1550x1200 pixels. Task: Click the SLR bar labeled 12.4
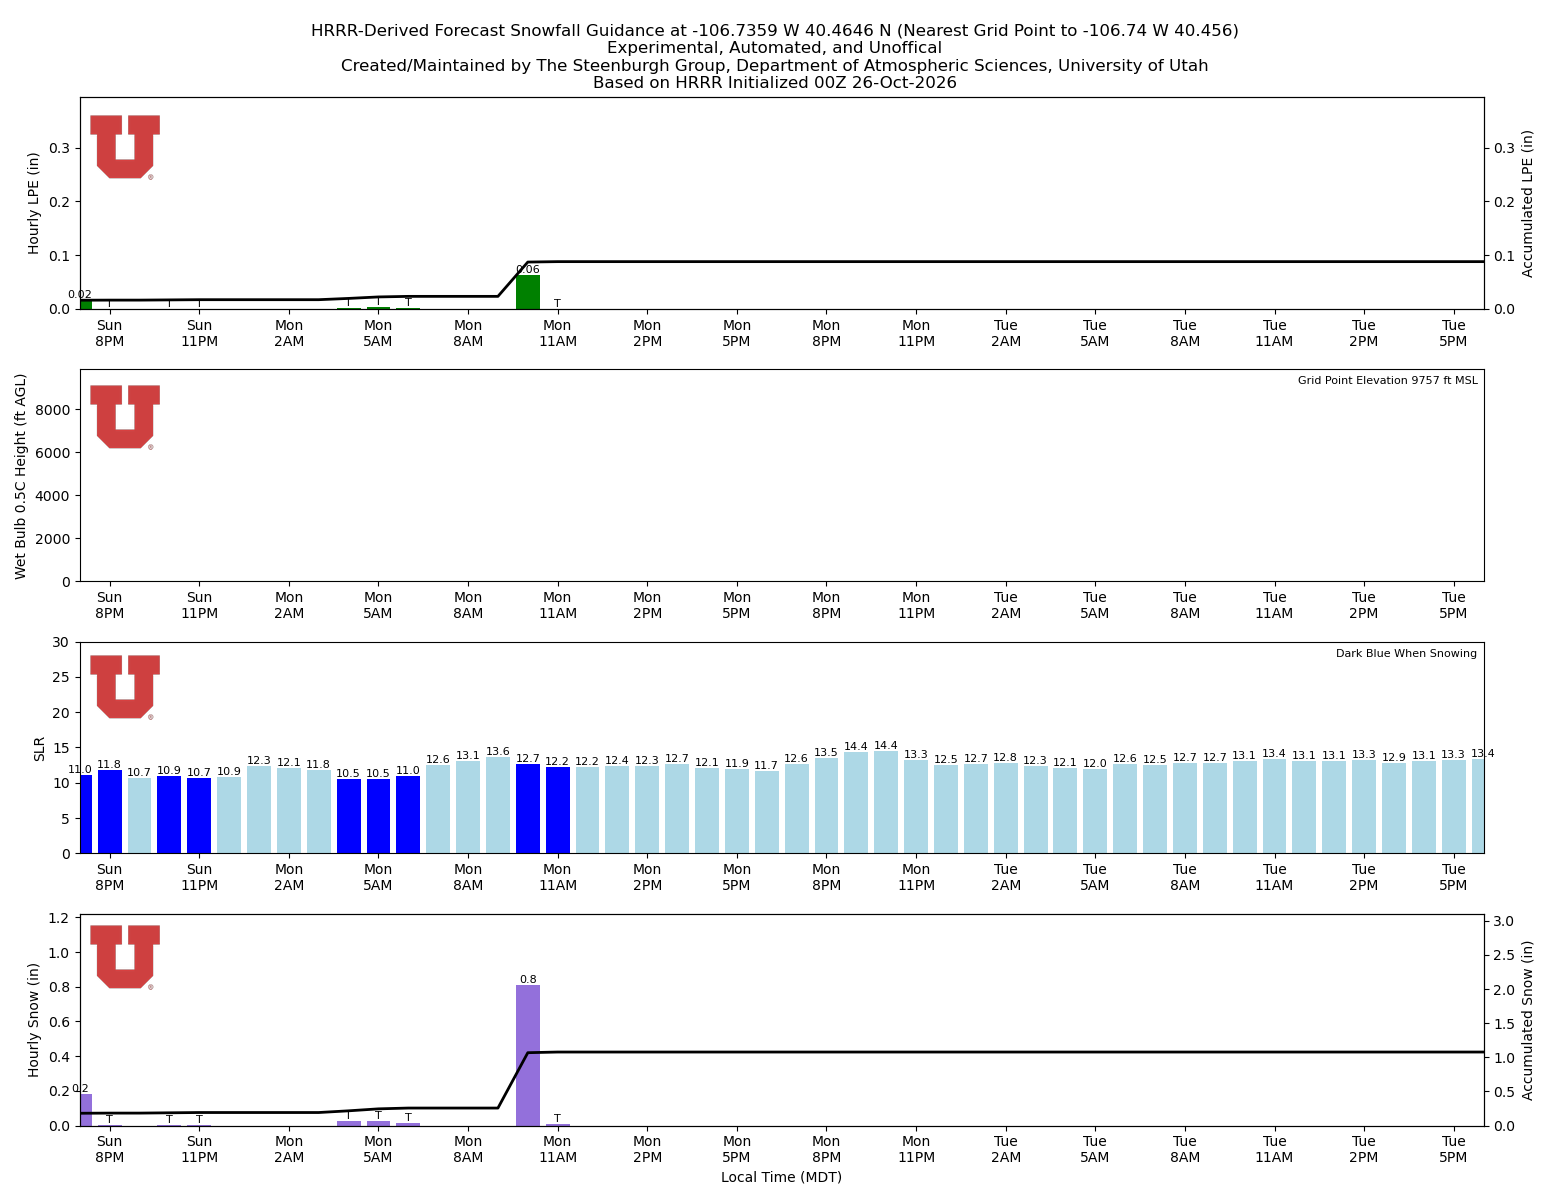[x=617, y=810]
